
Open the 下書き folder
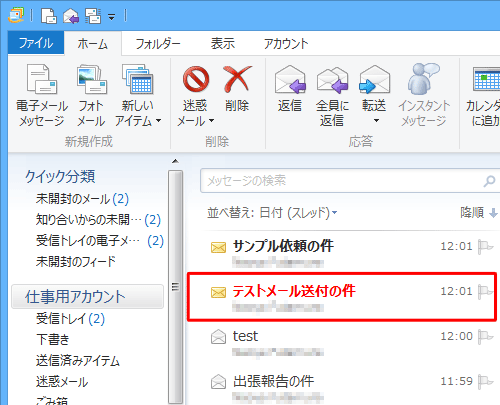[x=52, y=339]
